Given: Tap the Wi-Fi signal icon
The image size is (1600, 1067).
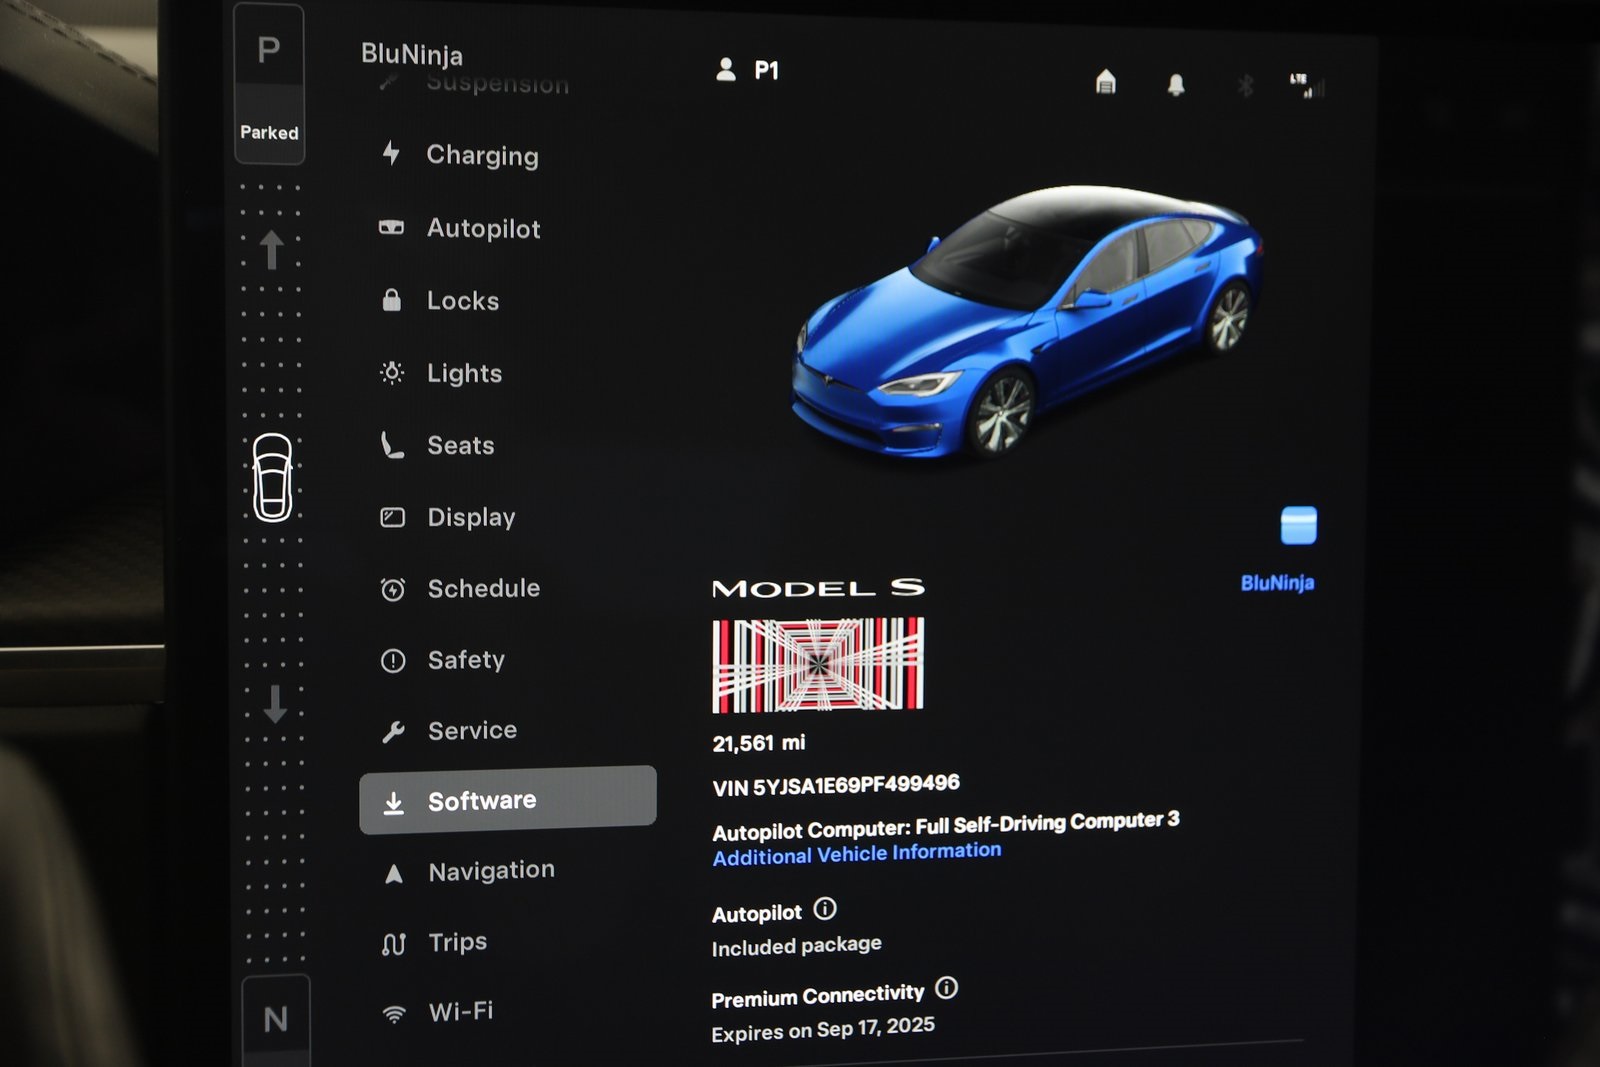Looking at the screenshot, I should [x=394, y=1014].
